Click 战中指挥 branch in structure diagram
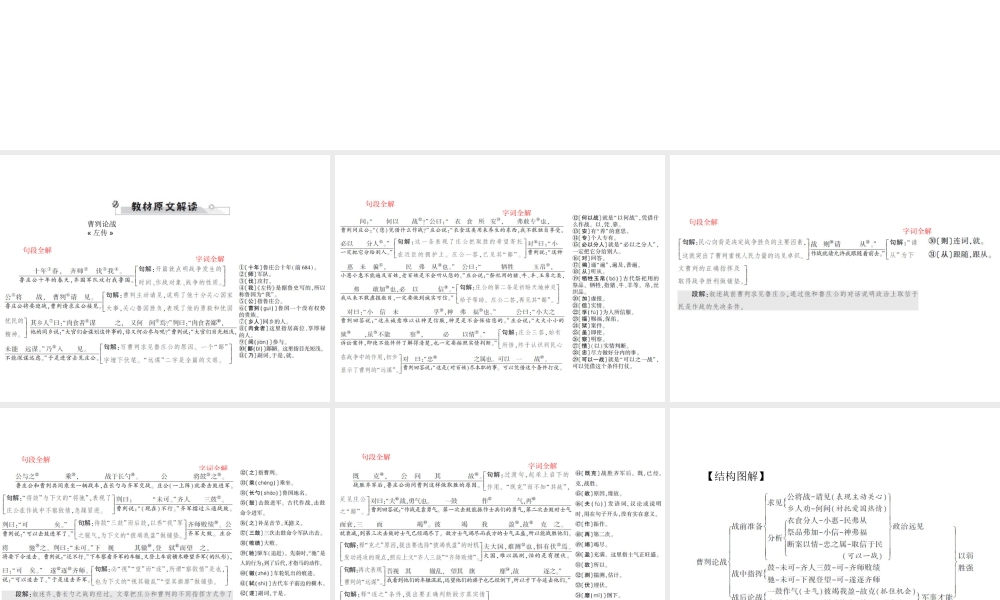 pyautogui.click(x=747, y=574)
